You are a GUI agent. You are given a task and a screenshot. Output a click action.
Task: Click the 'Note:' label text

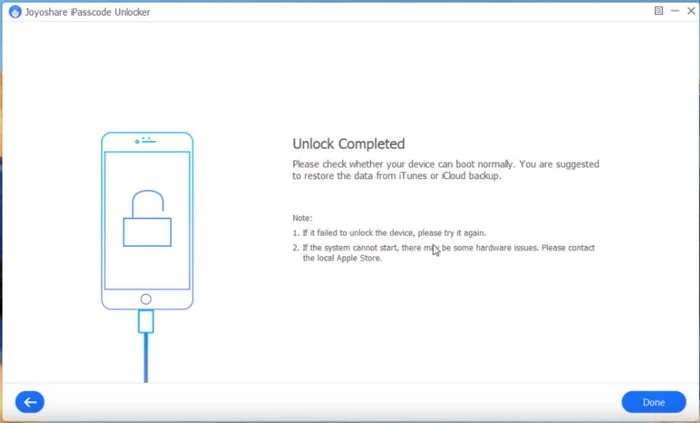(x=302, y=218)
